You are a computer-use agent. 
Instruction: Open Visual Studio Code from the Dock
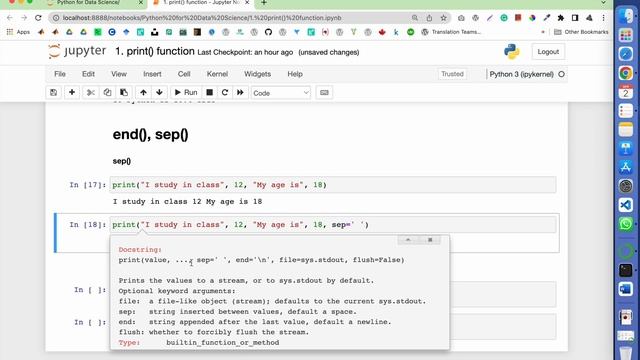pos(625,205)
